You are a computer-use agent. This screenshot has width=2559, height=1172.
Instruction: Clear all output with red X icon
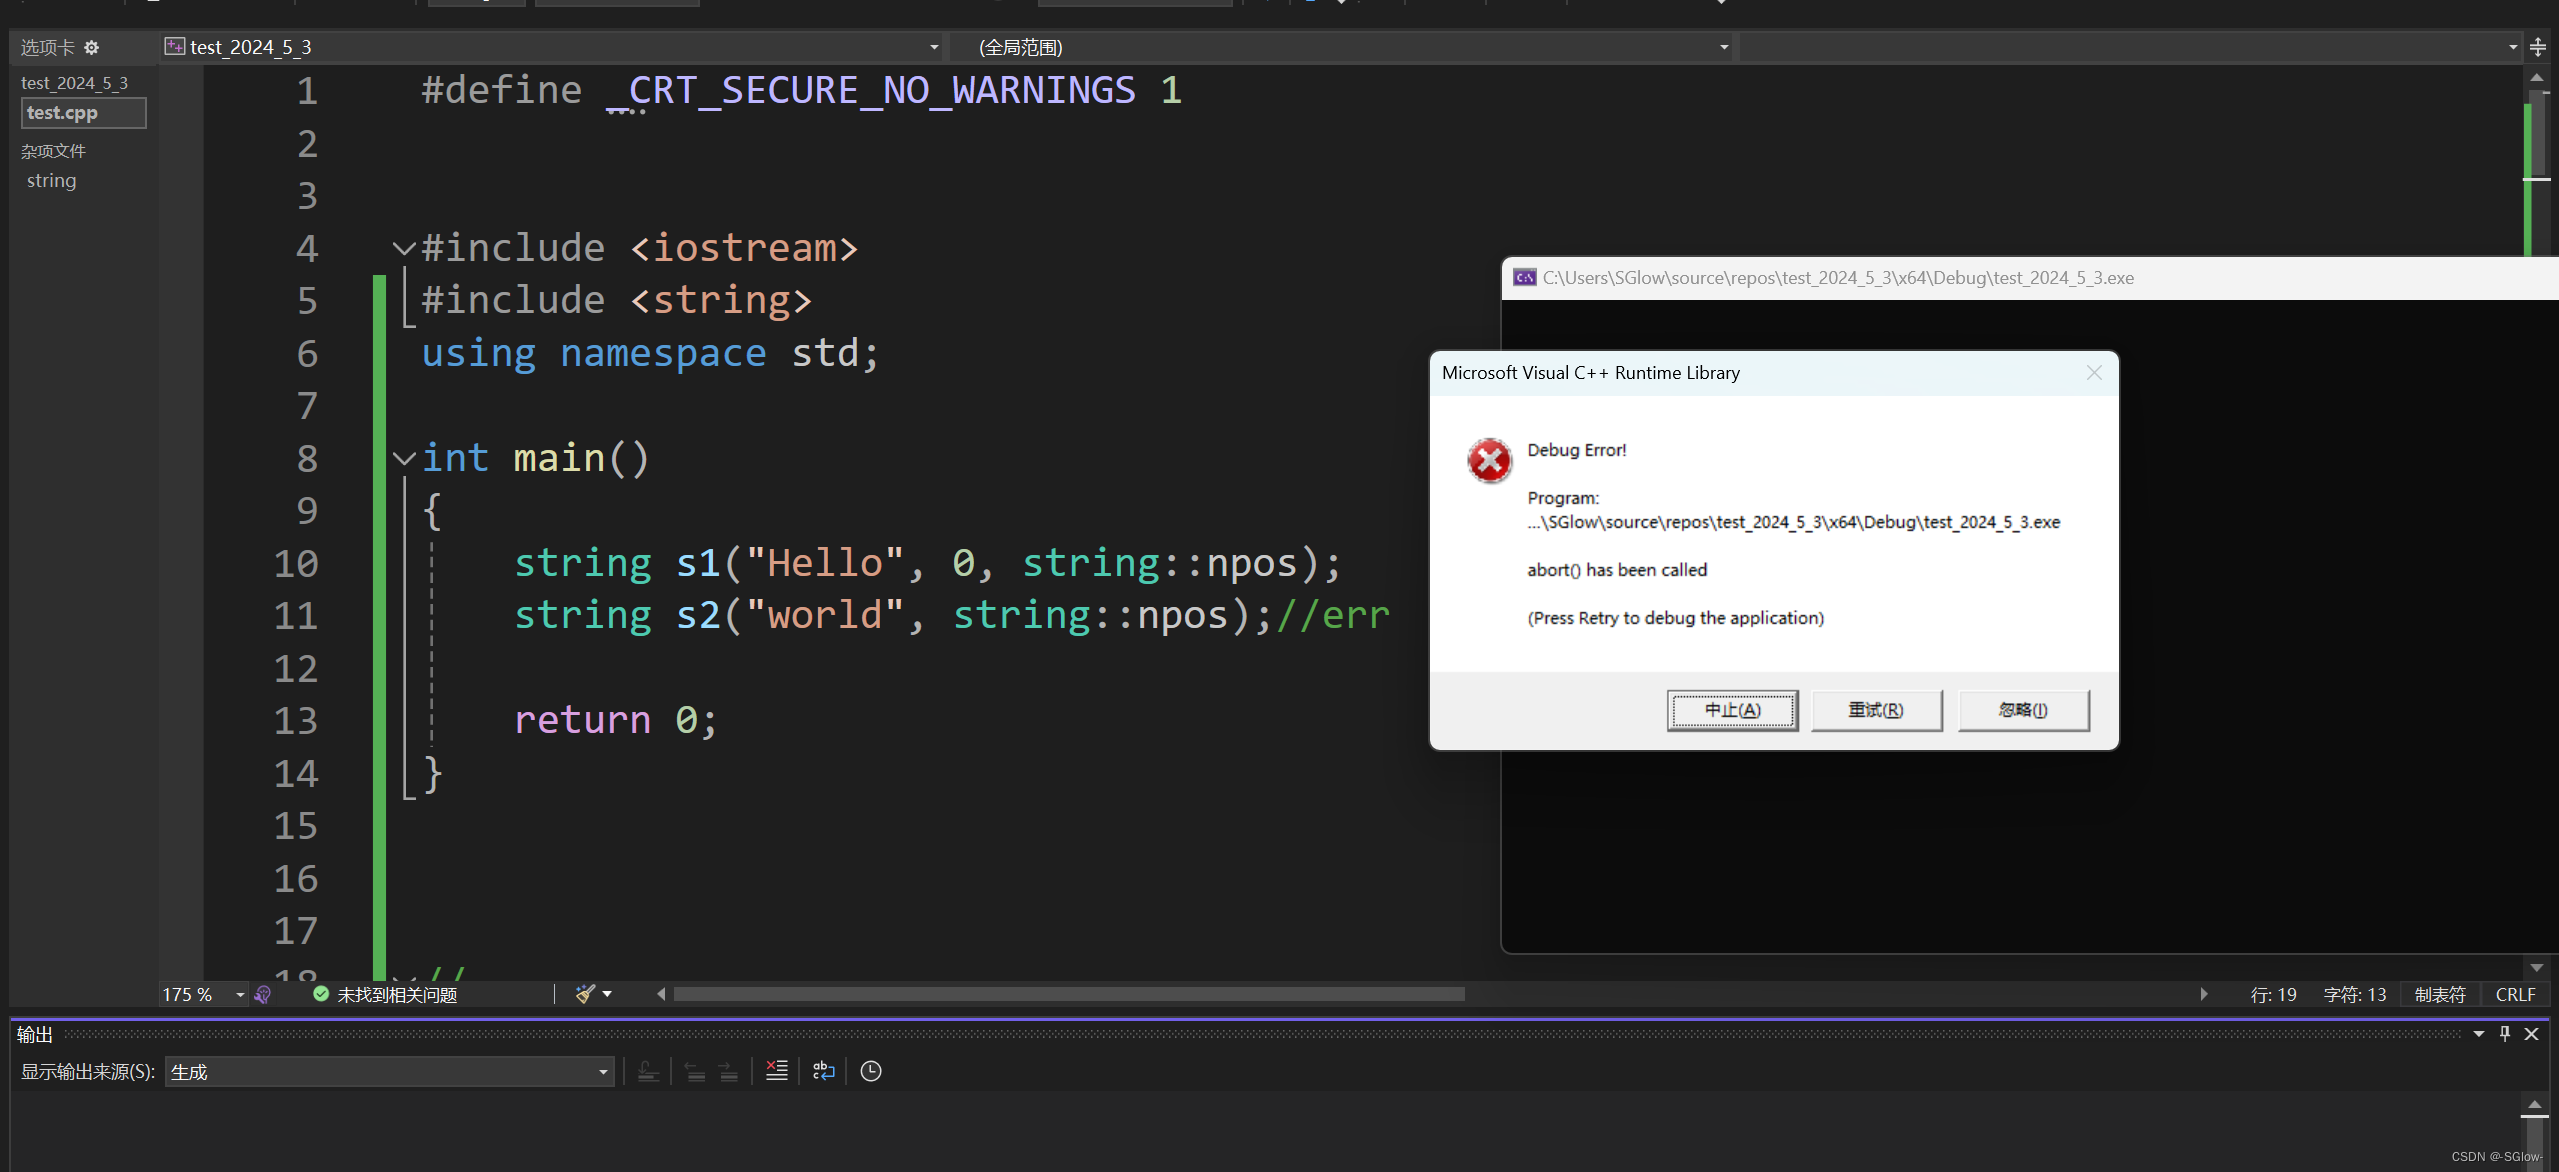point(776,1071)
